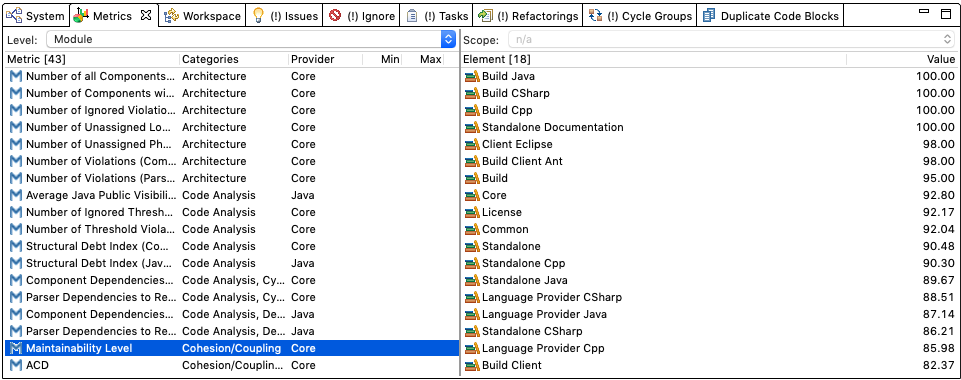Viewport: 961px width, 380px height.
Task: Select the Component Dependencies row with Cy... category
Action: 232,280
